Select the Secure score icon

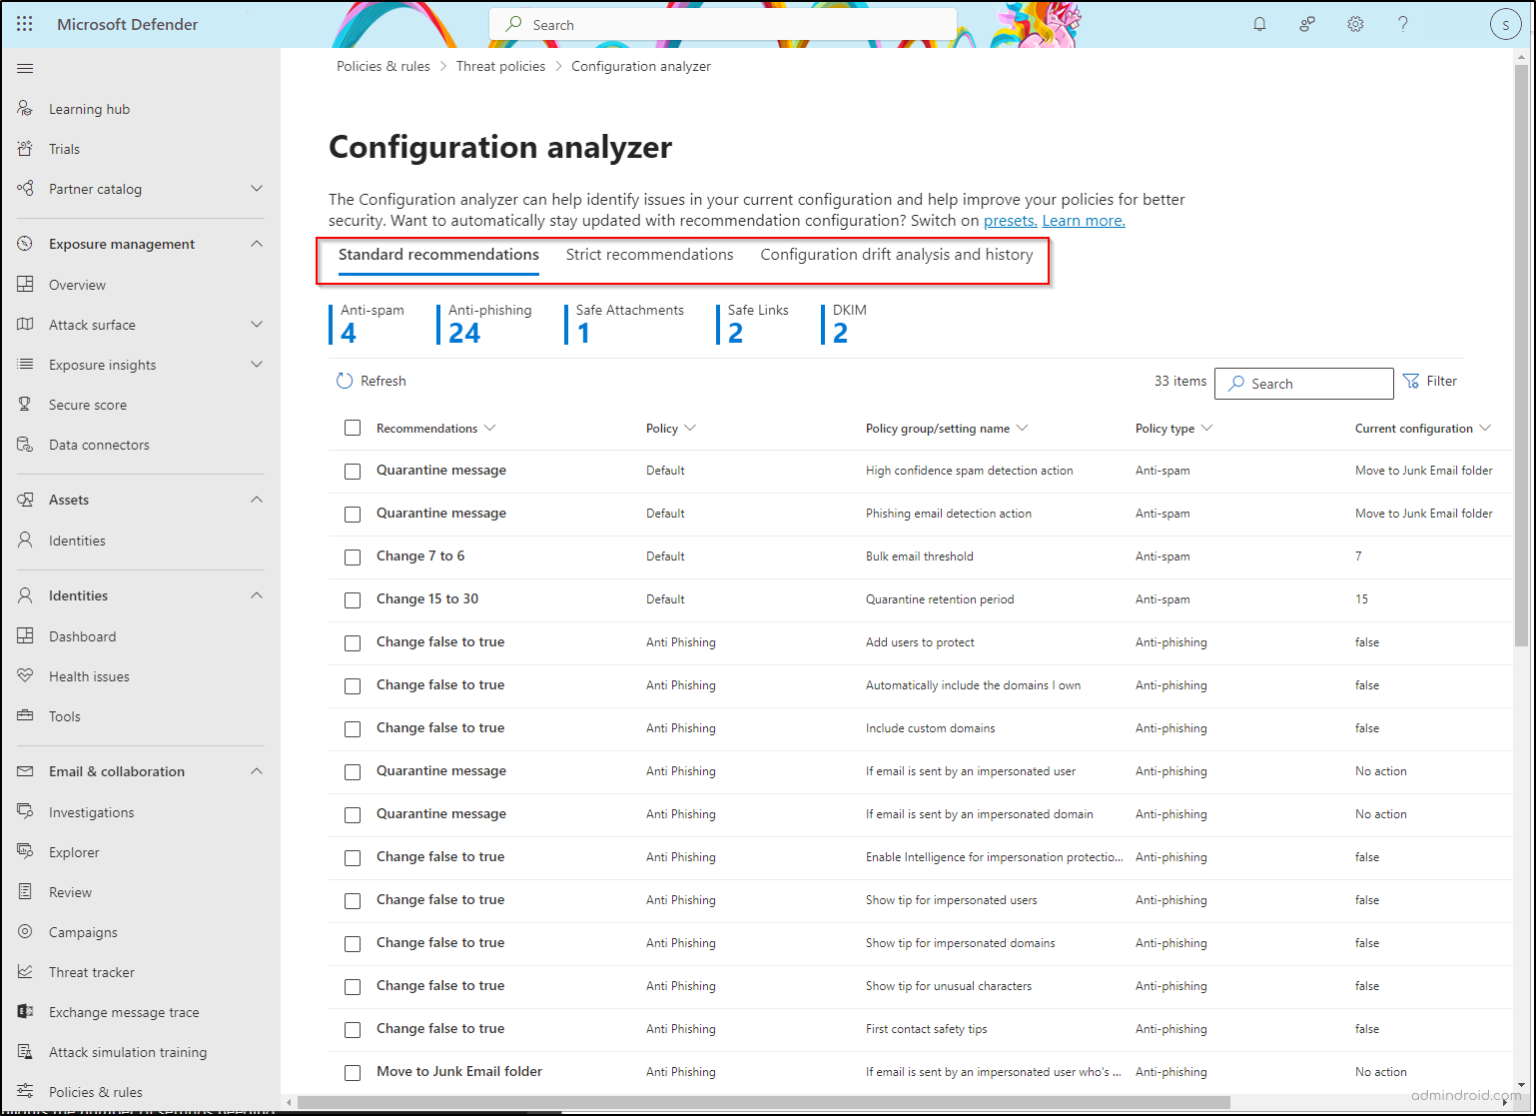click(25, 404)
